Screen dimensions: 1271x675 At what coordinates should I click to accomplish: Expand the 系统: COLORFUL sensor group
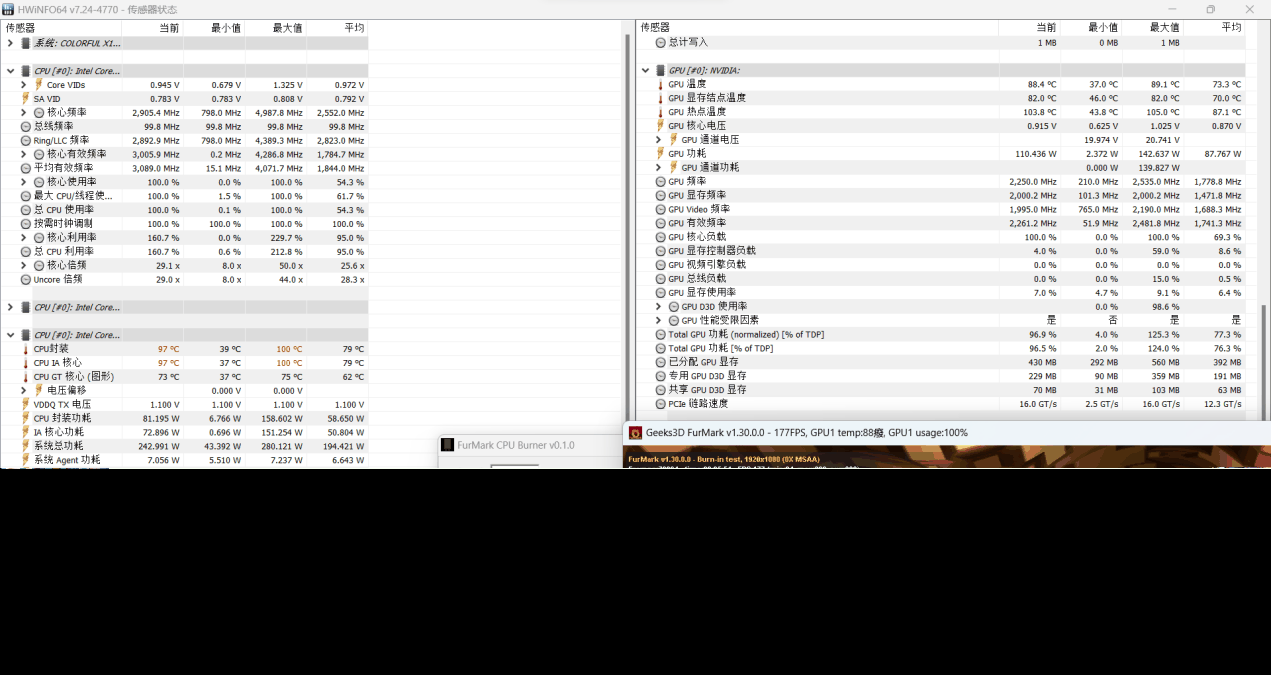tap(10, 43)
